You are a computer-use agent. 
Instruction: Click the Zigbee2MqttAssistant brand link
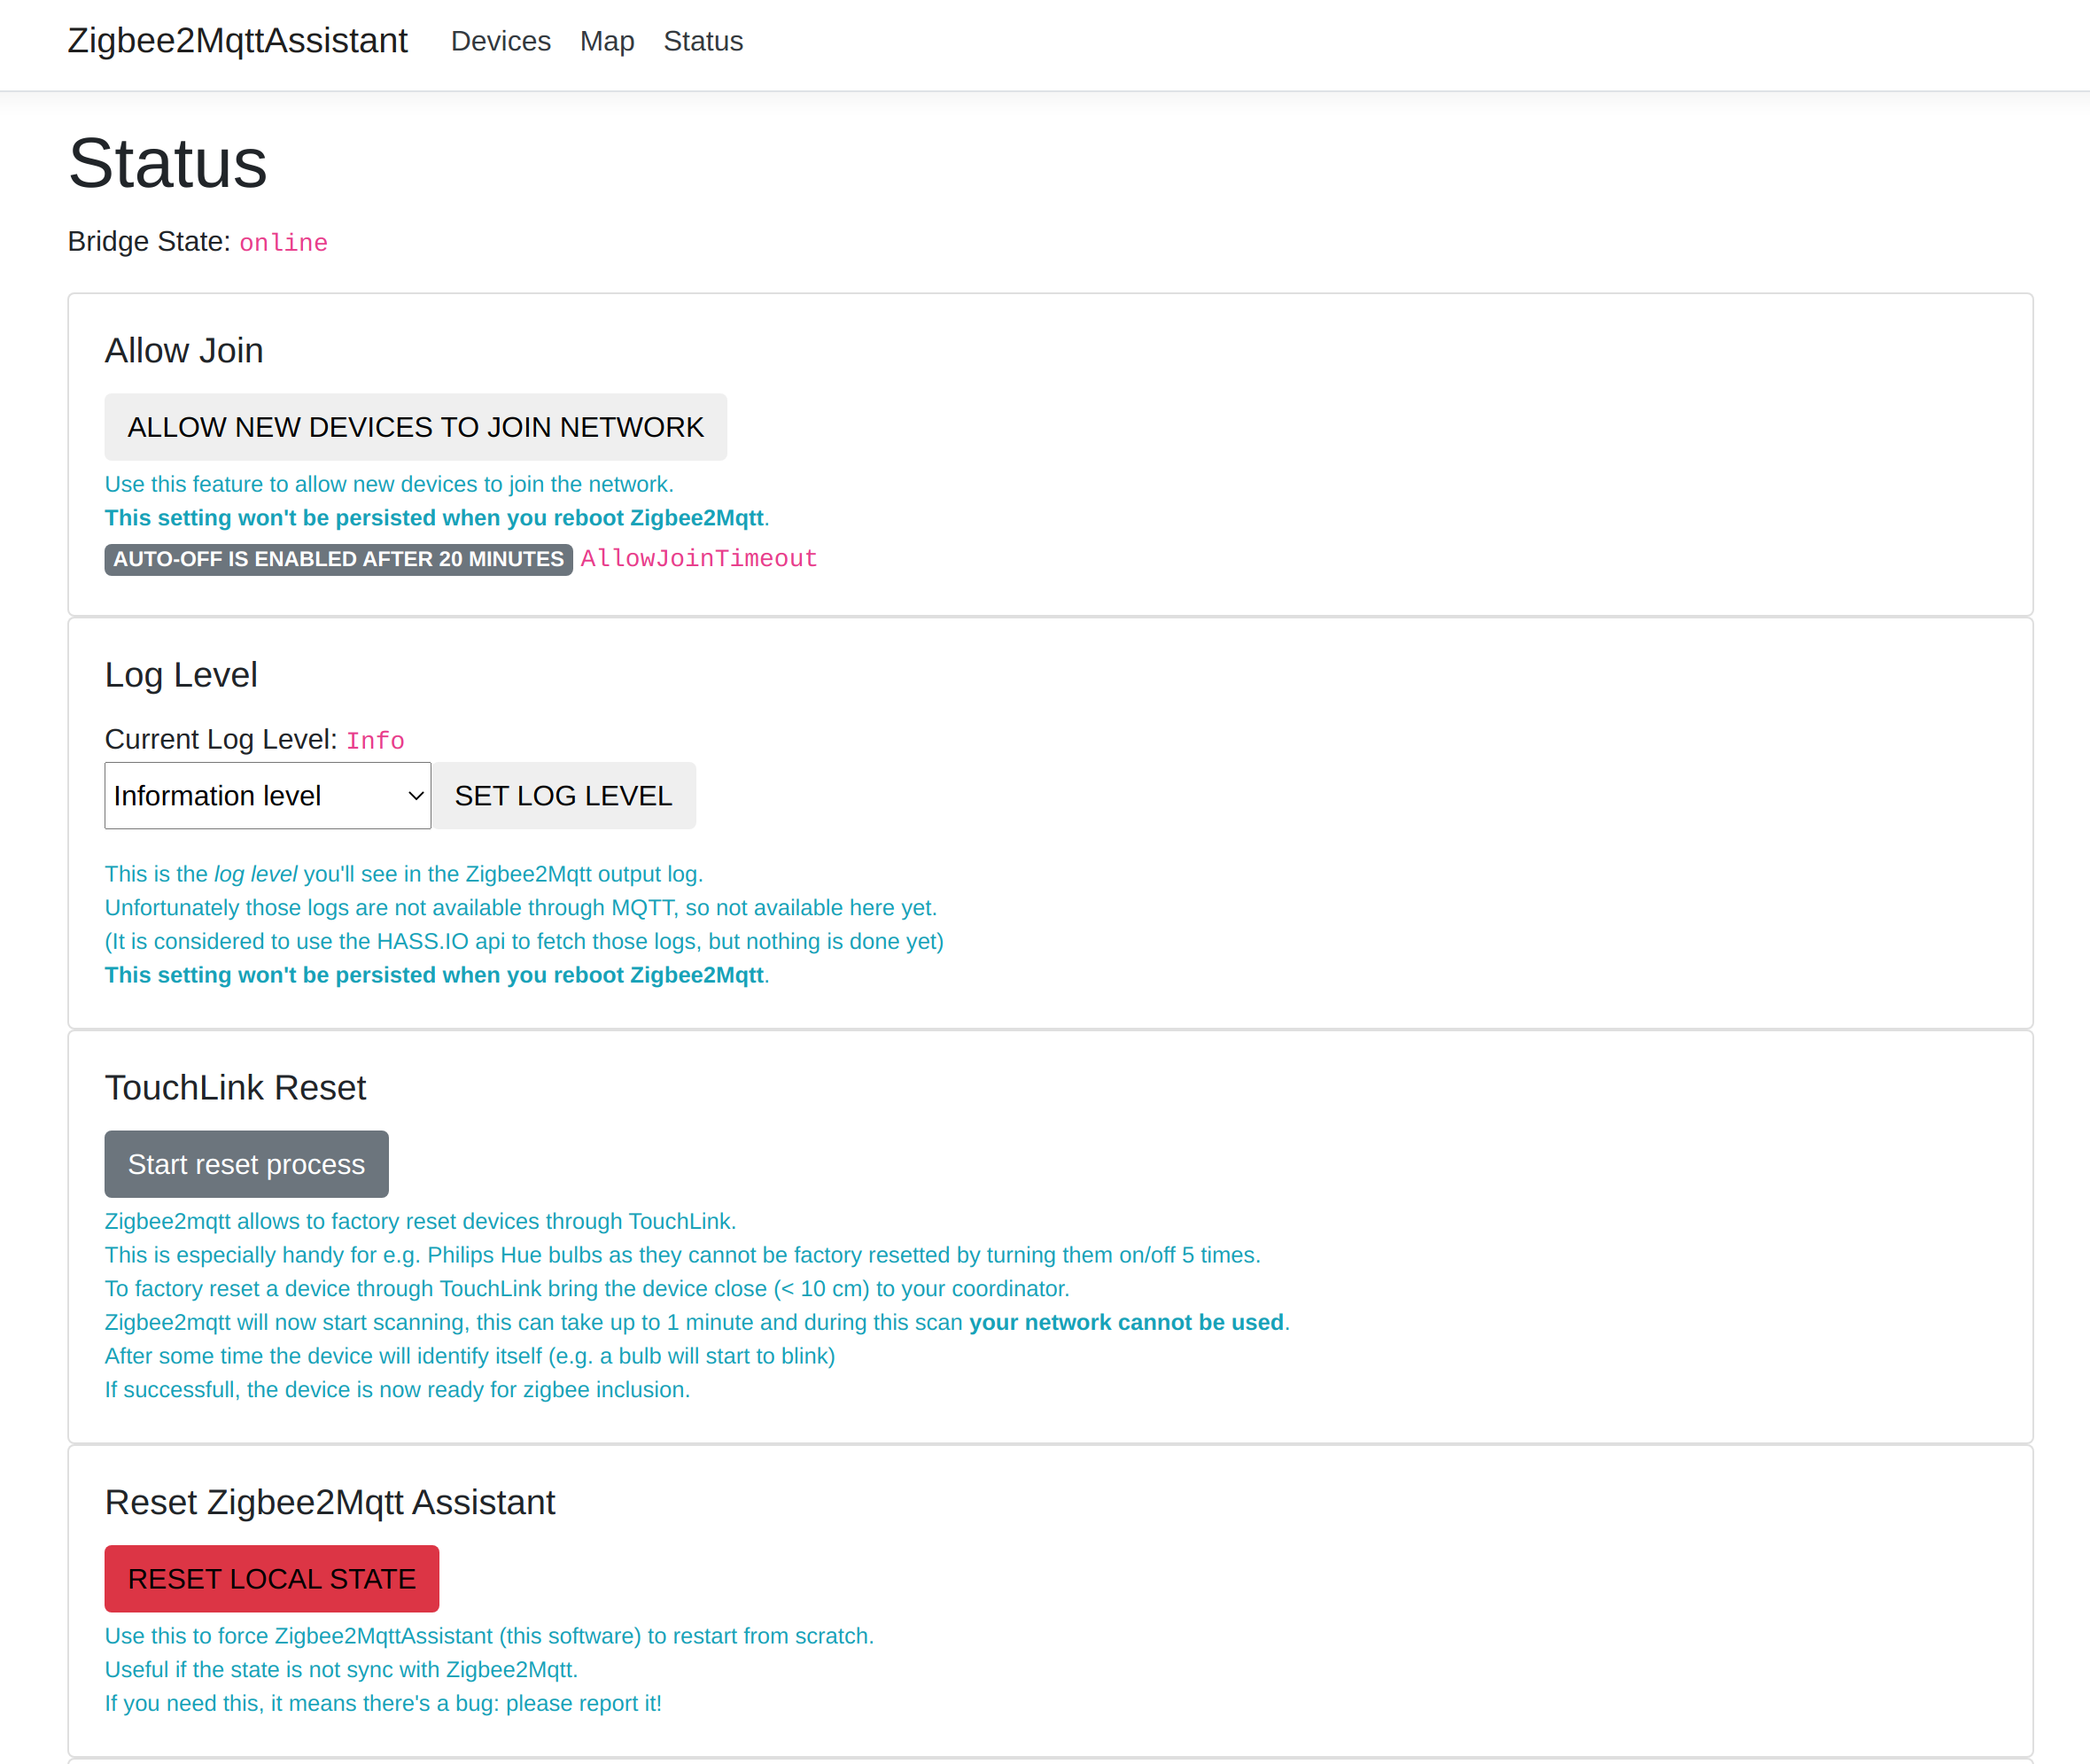coord(237,41)
